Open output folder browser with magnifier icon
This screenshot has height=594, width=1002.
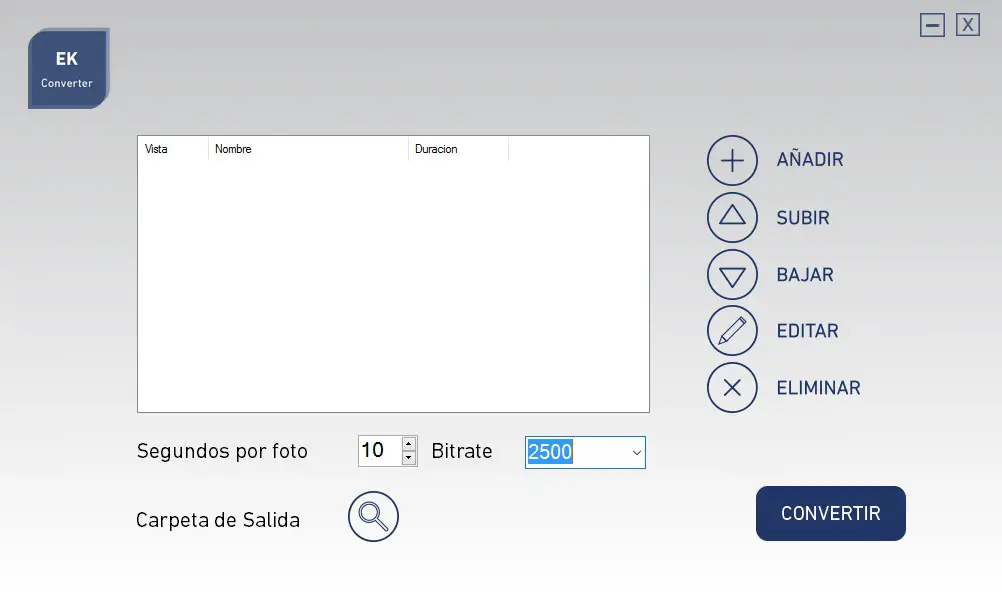(373, 516)
